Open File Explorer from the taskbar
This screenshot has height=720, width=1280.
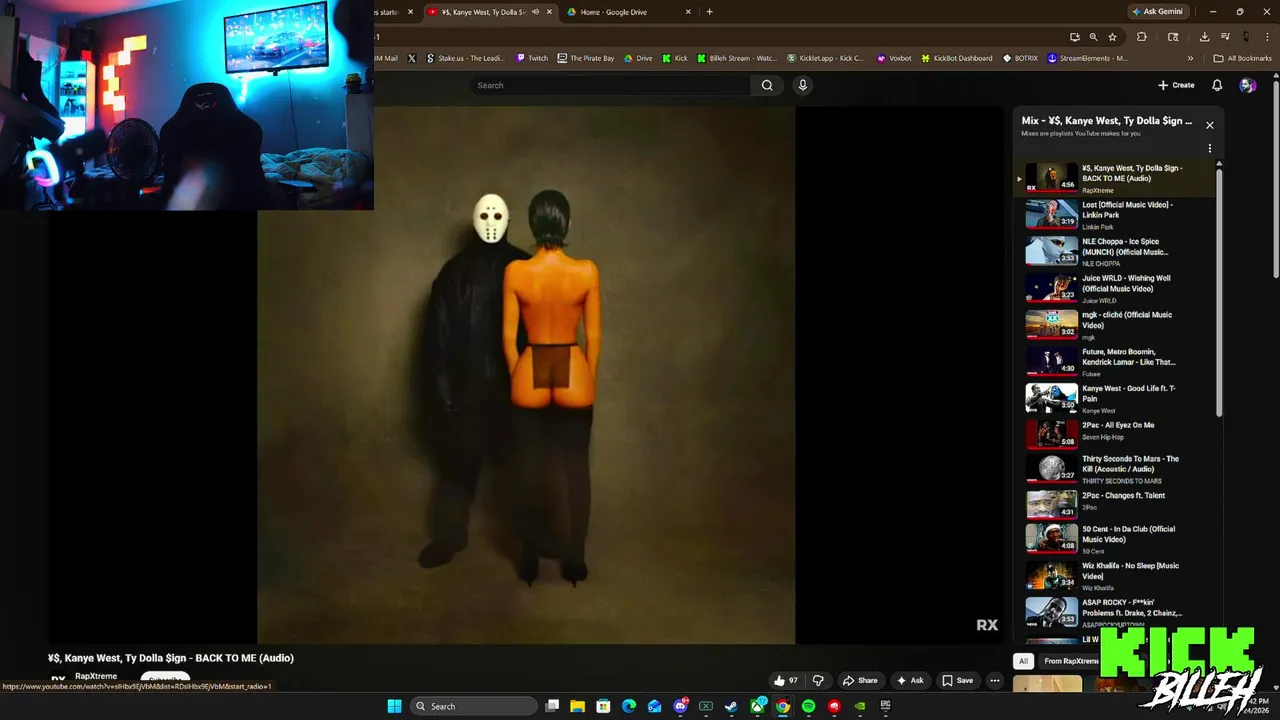tap(578, 706)
